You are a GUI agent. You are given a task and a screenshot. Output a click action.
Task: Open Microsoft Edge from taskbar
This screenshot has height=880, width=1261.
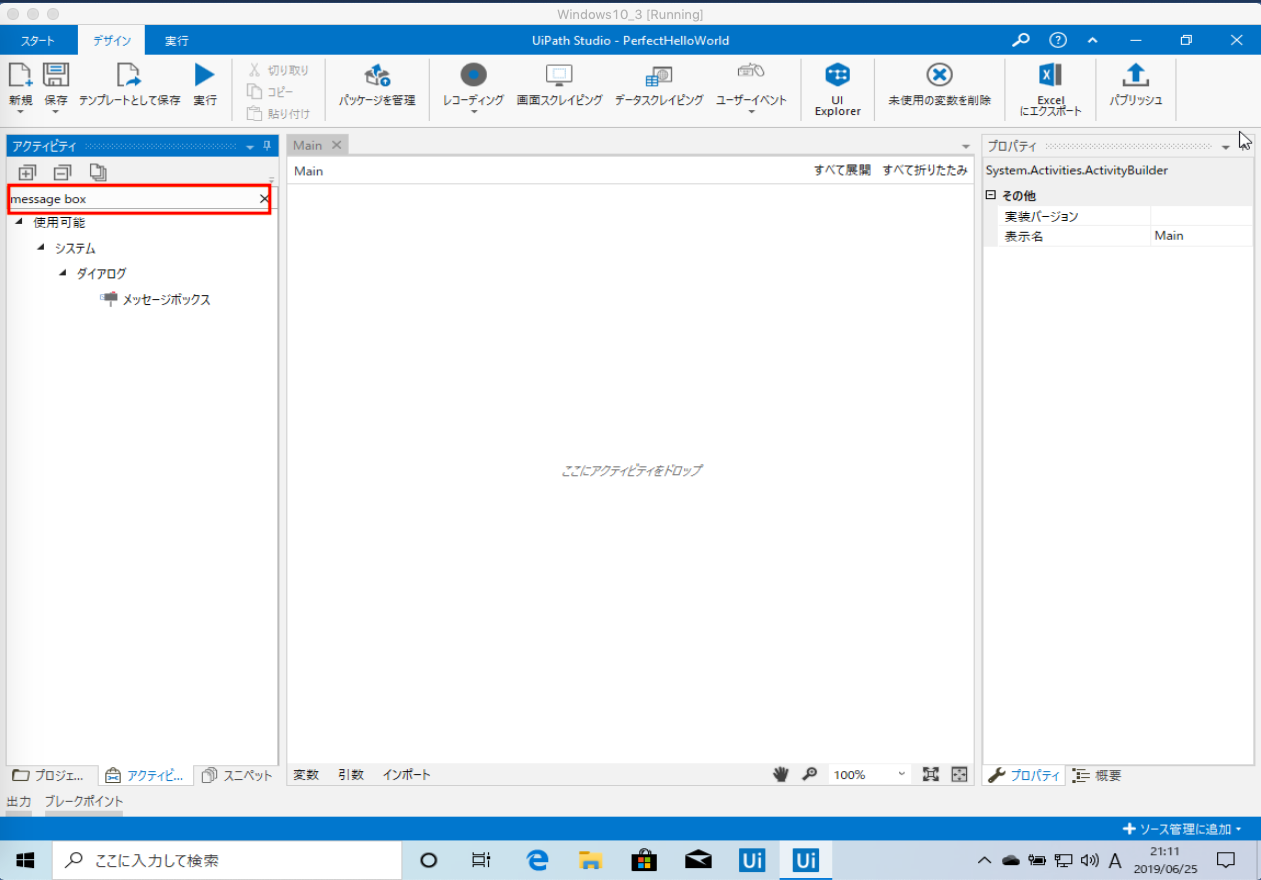[538, 859]
